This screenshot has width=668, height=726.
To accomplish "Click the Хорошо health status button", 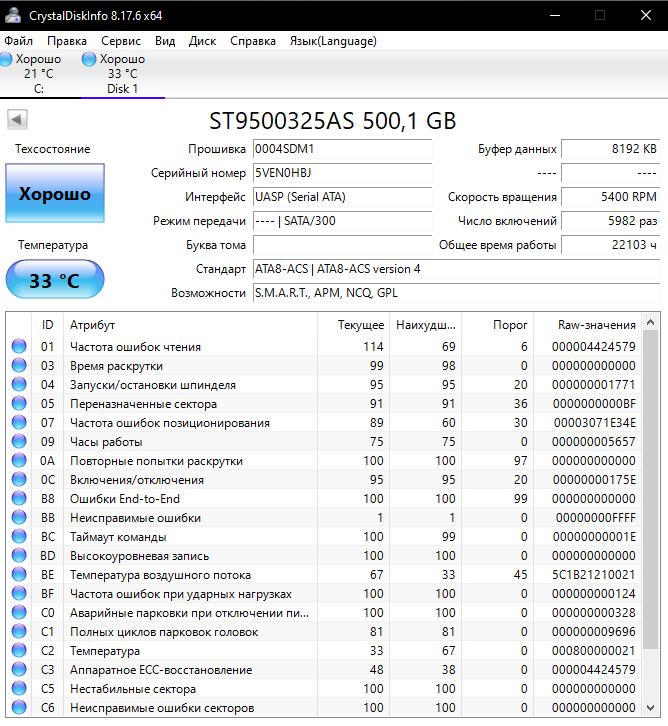I will (55, 193).
